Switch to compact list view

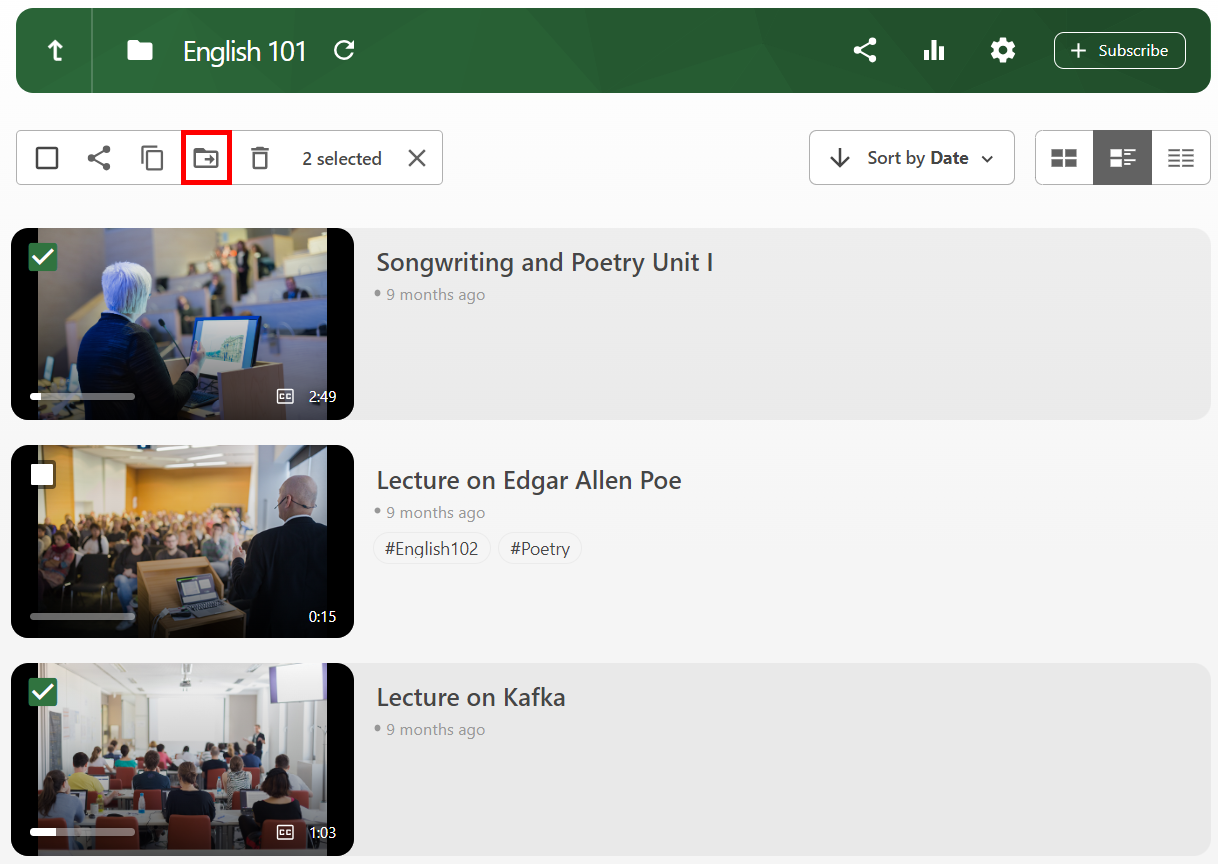(1181, 158)
